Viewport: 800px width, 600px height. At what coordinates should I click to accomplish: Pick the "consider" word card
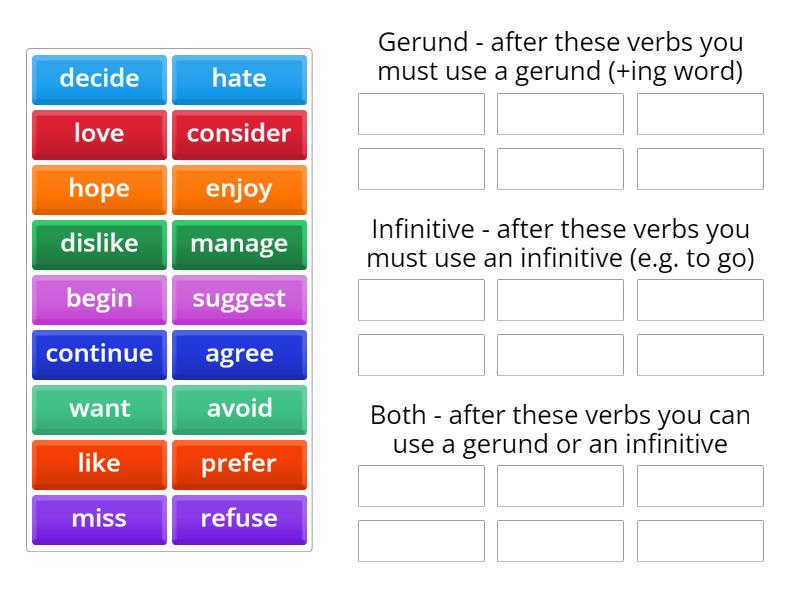coord(239,134)
